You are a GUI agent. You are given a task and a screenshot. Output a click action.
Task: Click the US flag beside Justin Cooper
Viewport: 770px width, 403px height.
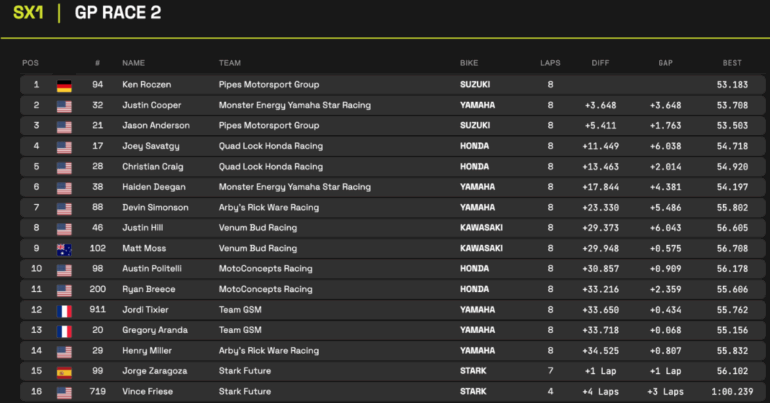(x=64, y=106)
